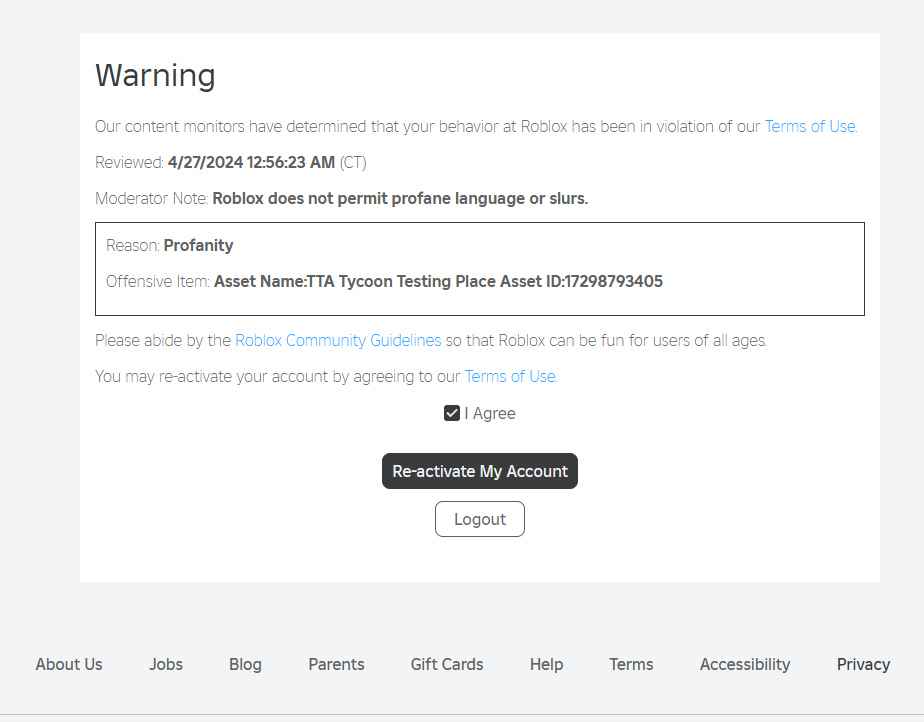
Task: Open the Help page from the footer
Action: 546,664
